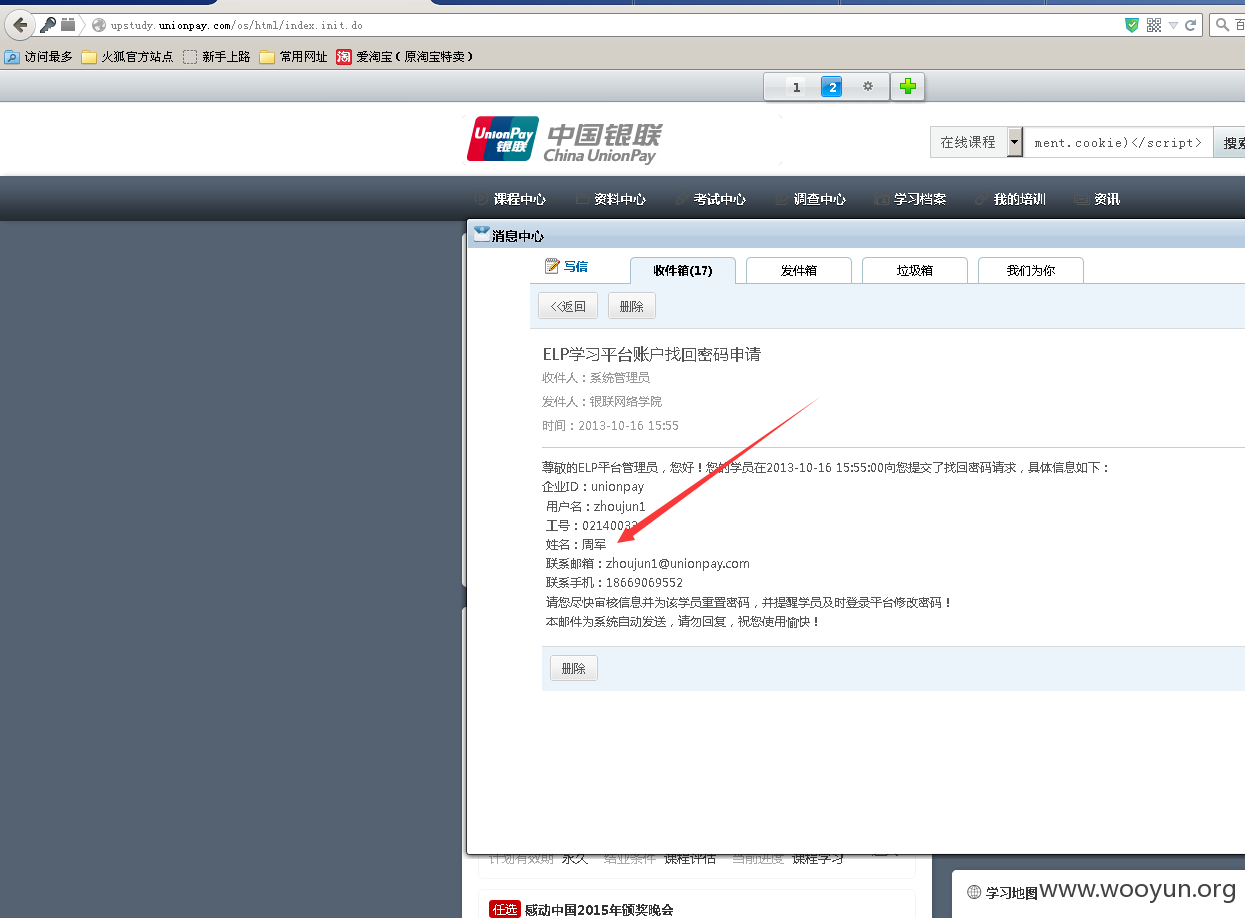Click the 收件人:系统管理员 line
This screenshot has height=918, width=1245.
596,378
